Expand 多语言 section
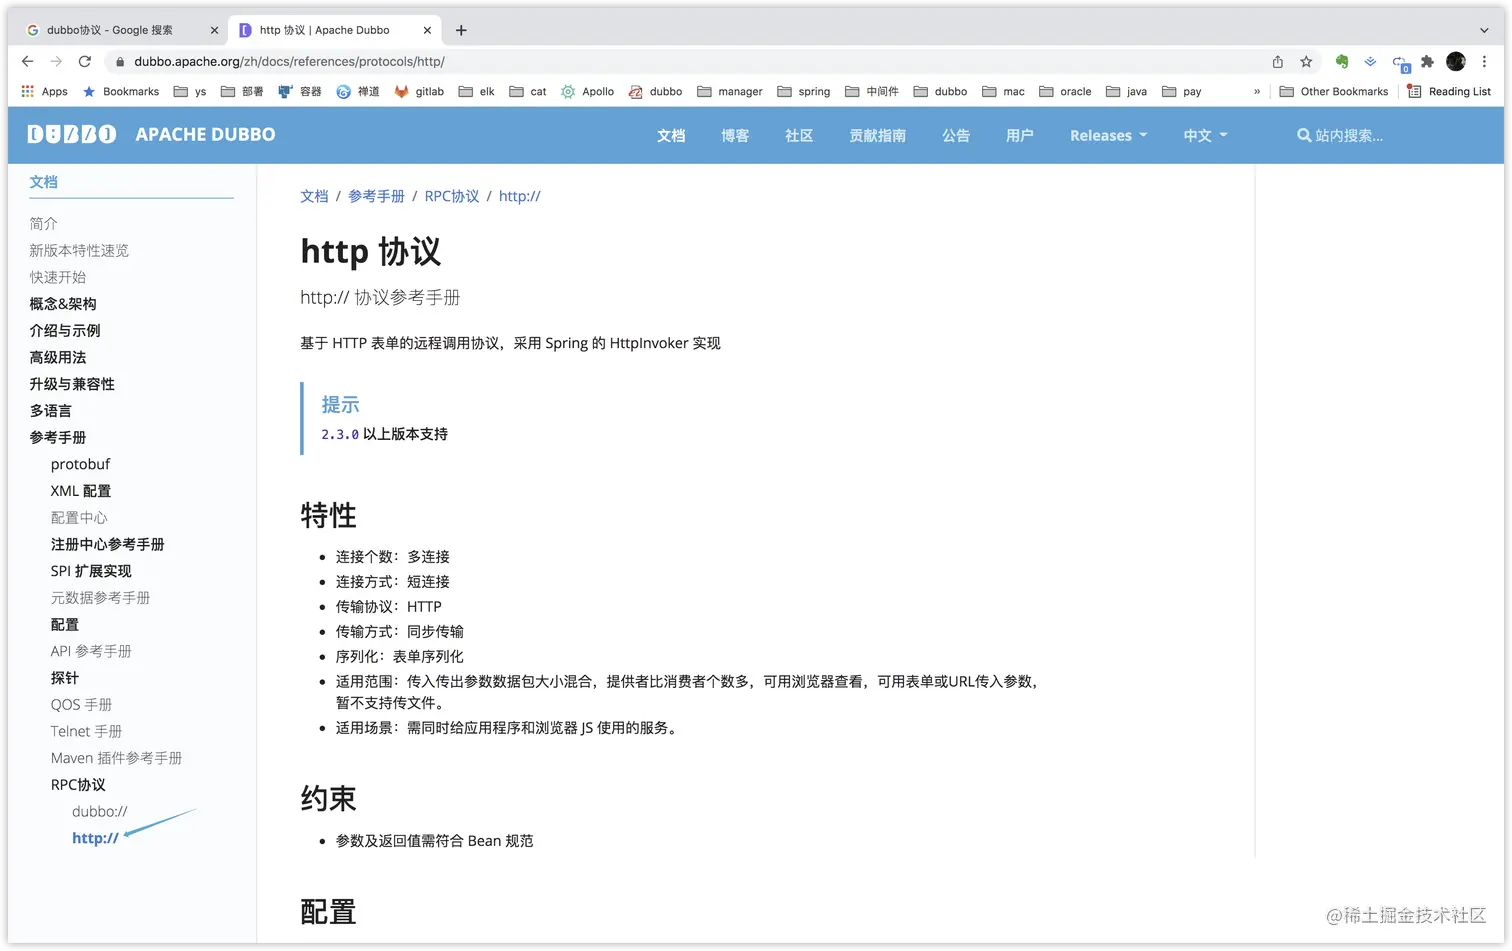Viewport: 1512px width, 951px height. 50,411
